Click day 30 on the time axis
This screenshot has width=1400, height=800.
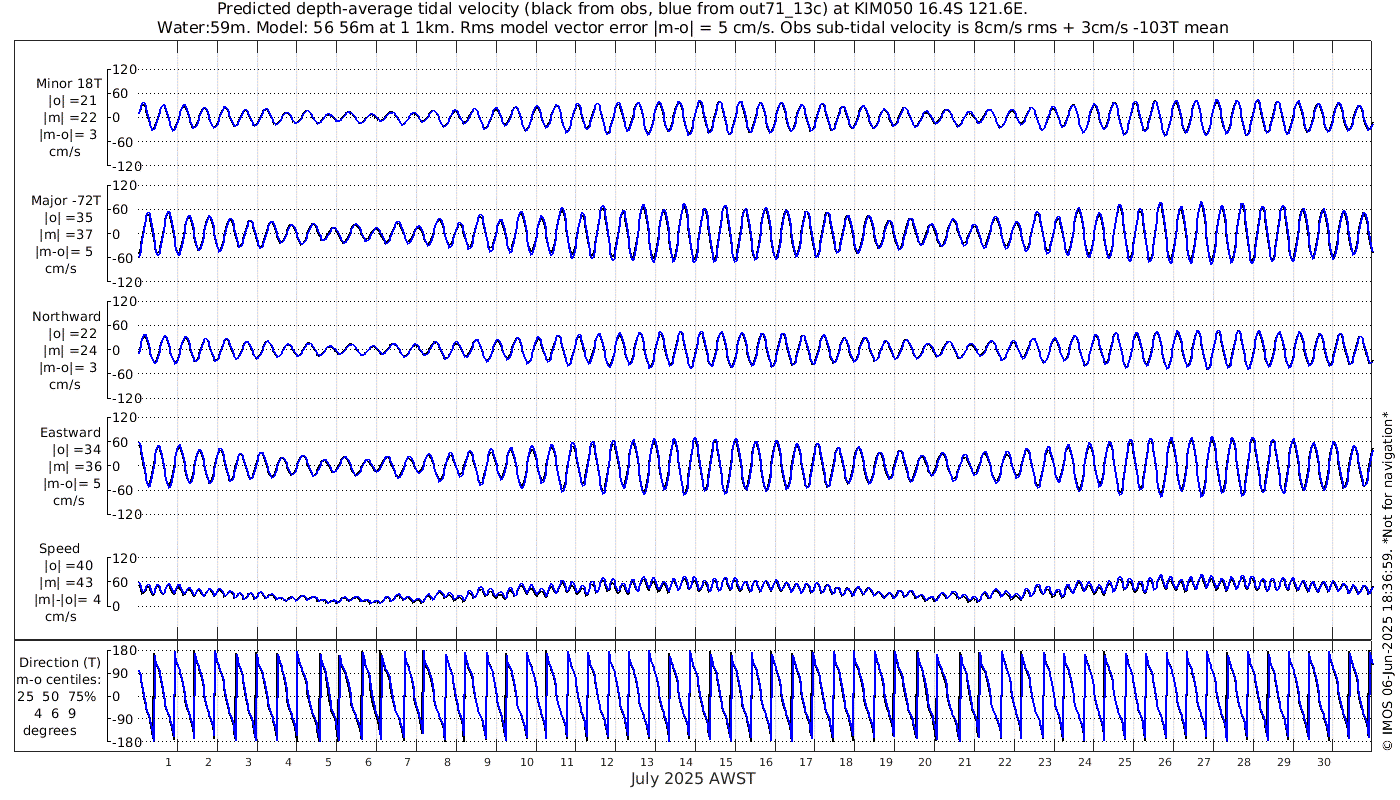(1323, 762)
